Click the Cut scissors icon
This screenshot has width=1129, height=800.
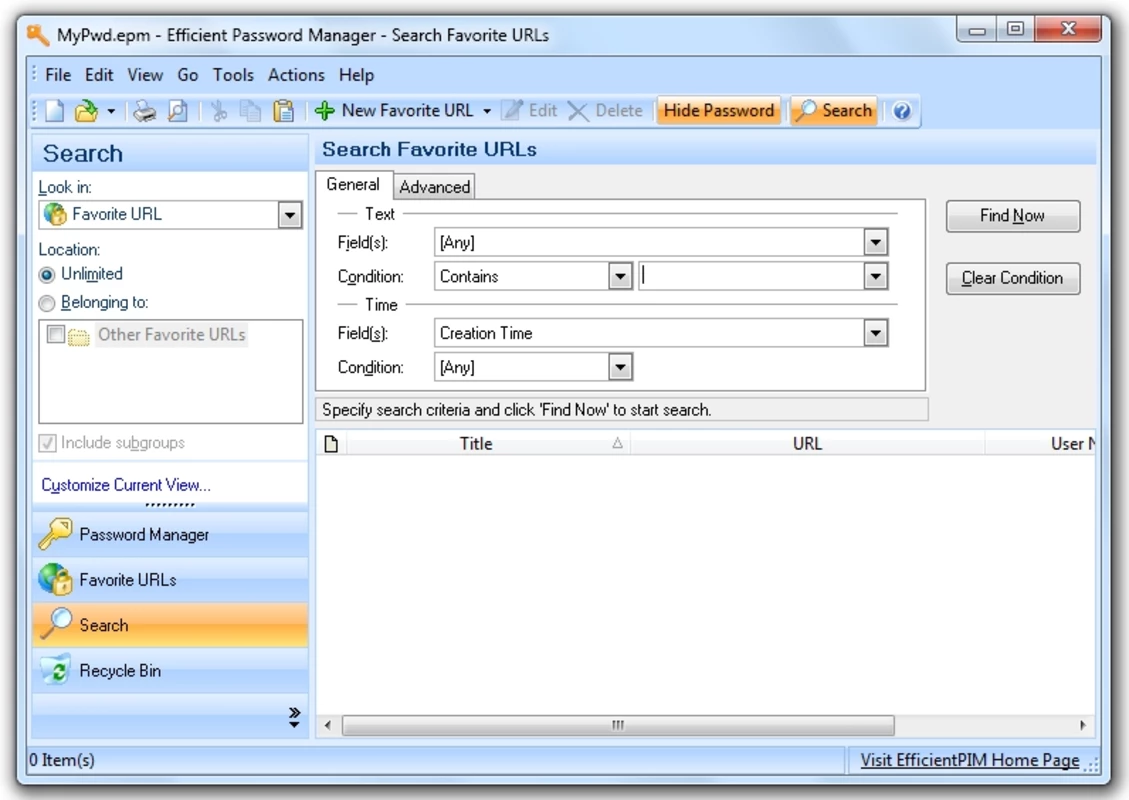click(219, 111)
